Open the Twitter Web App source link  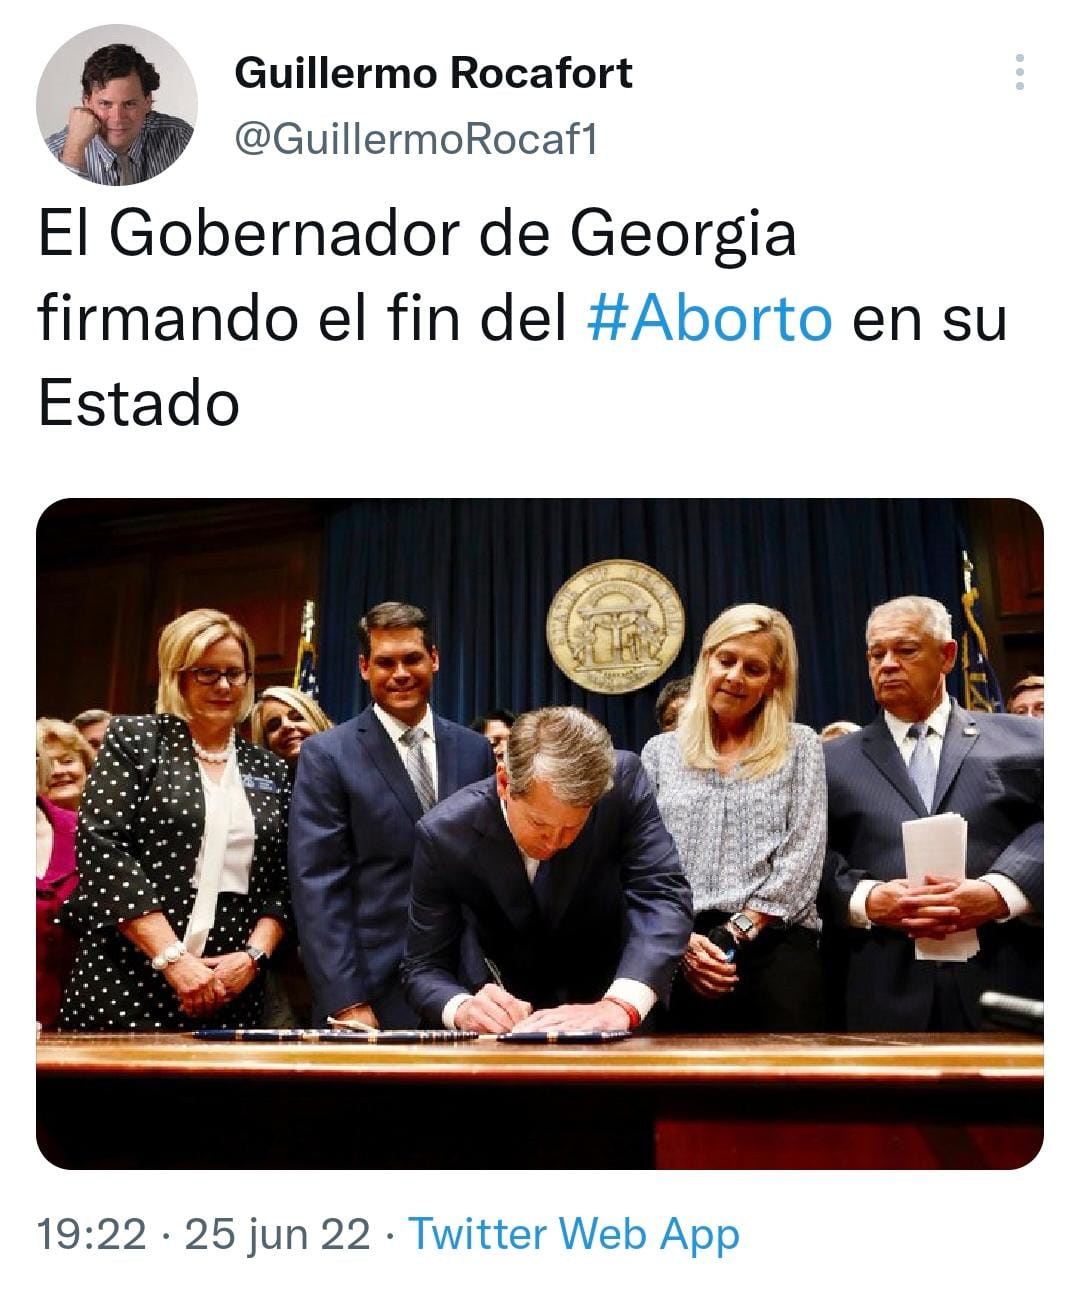[x=574, y=1234]
